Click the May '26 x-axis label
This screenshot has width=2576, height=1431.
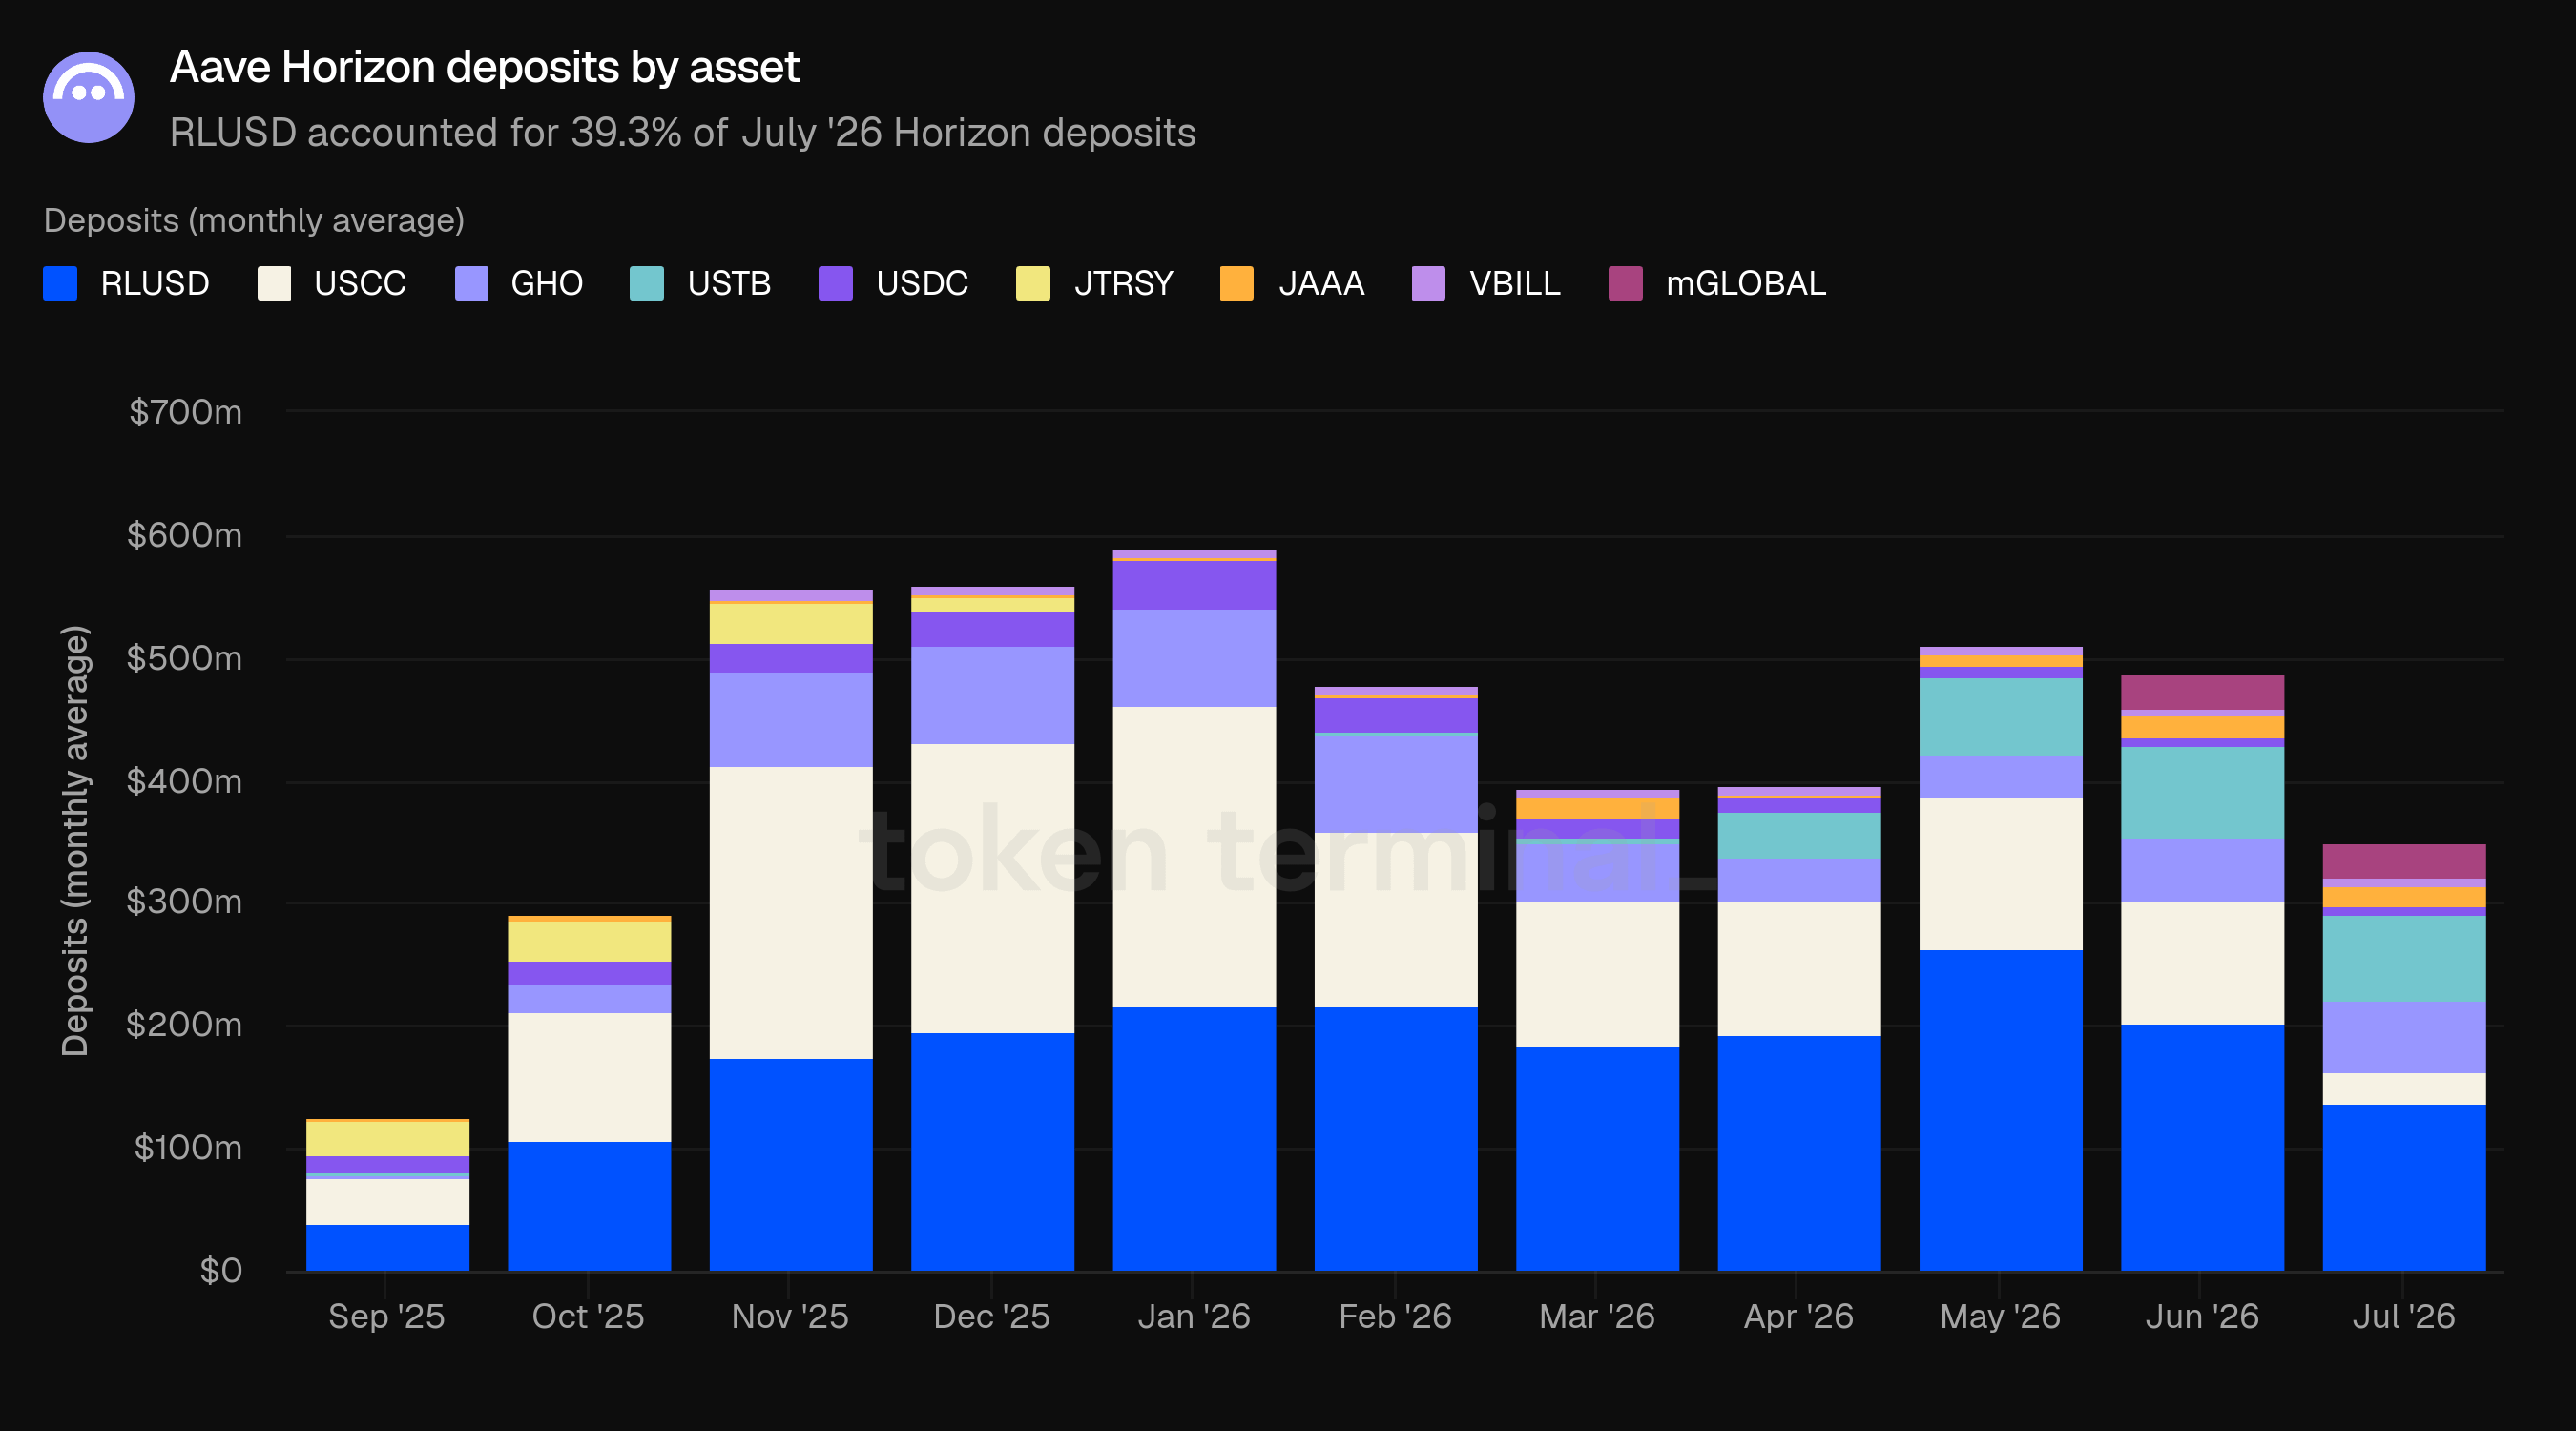coord(2000,1316)
